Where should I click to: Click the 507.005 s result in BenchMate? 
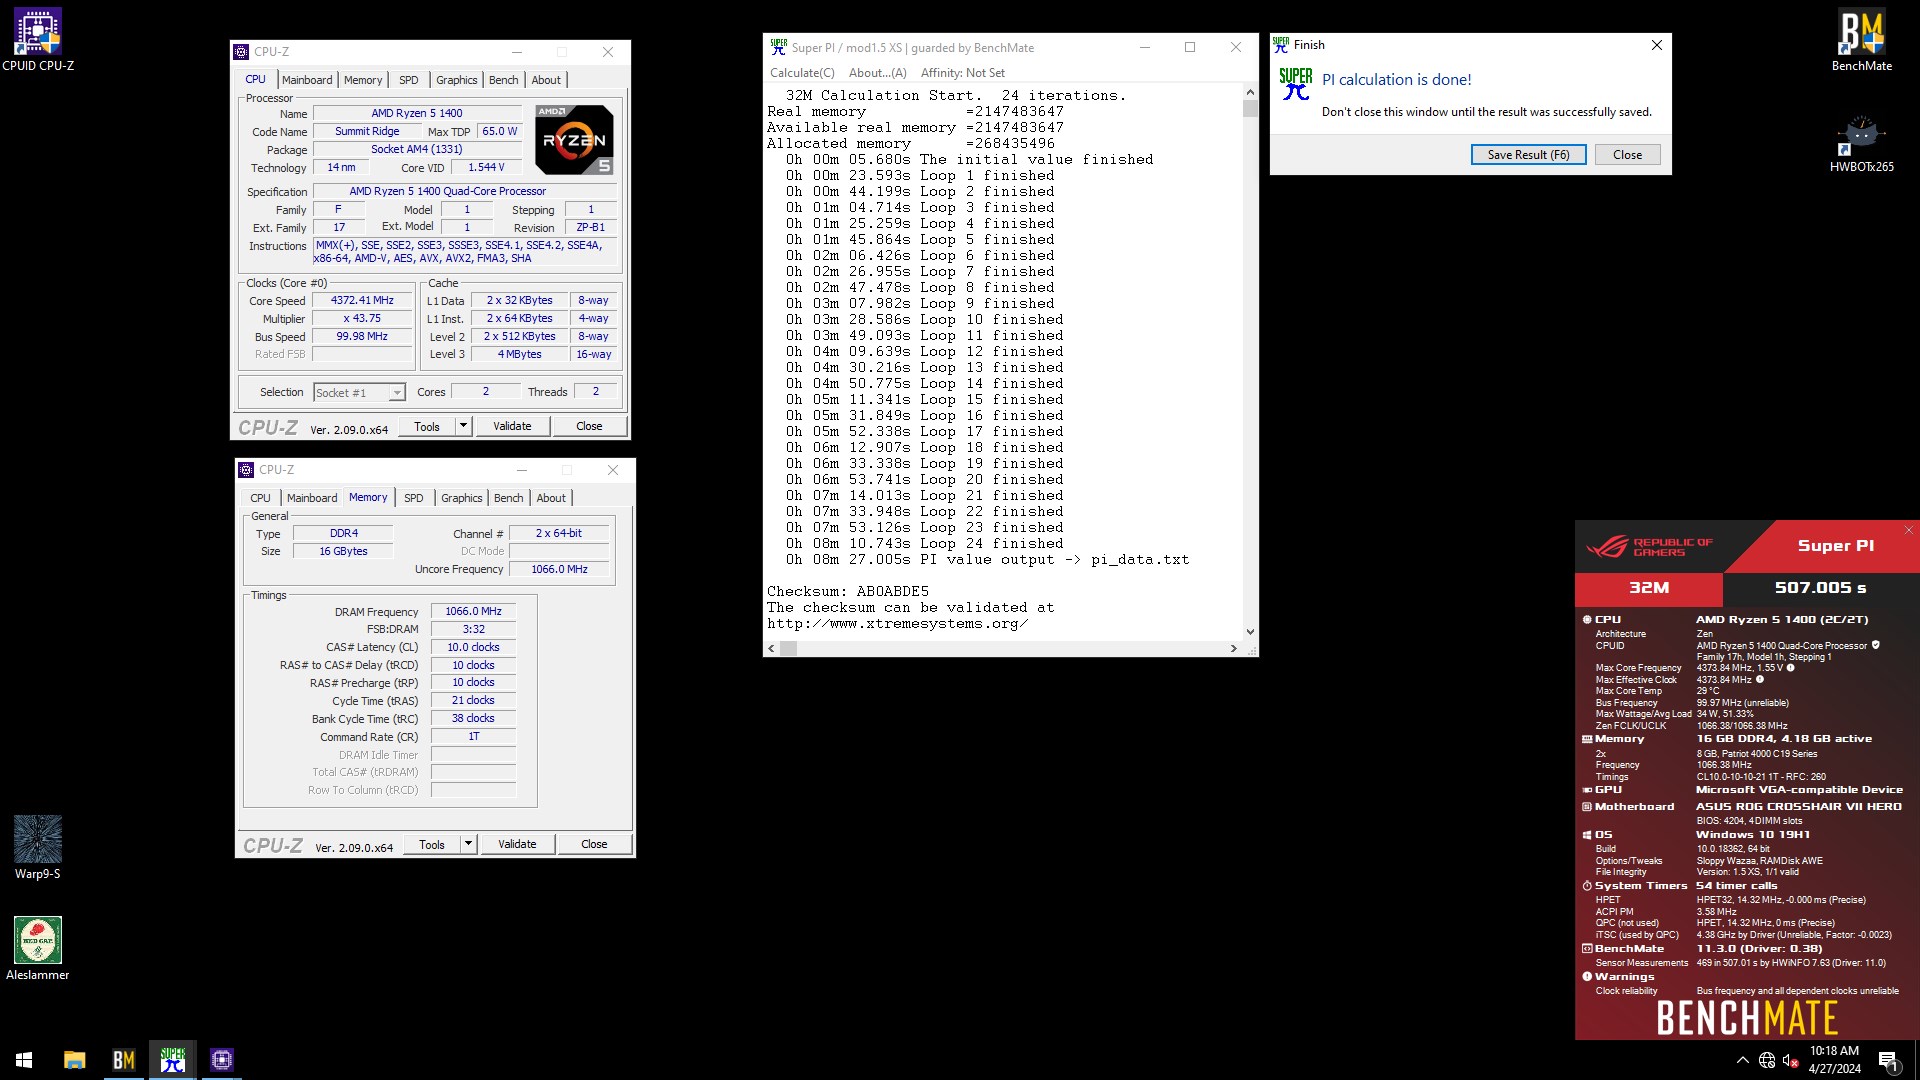click(1820, 588)
